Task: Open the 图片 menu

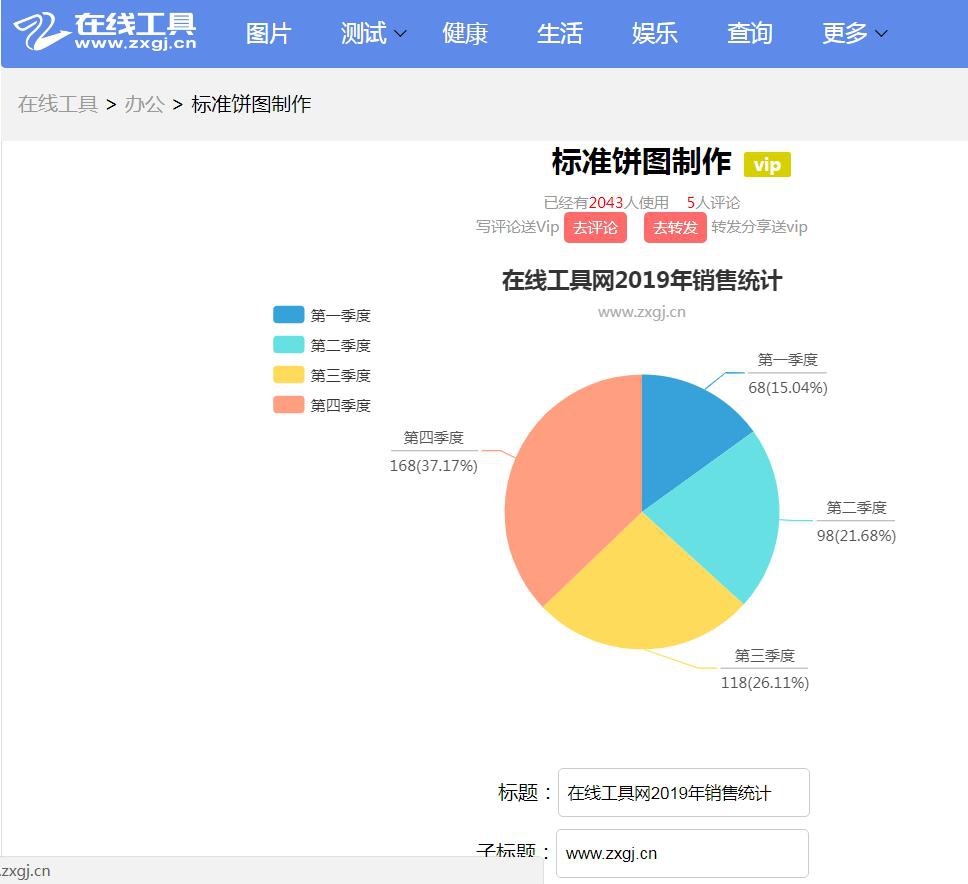Action: (268, 34)
